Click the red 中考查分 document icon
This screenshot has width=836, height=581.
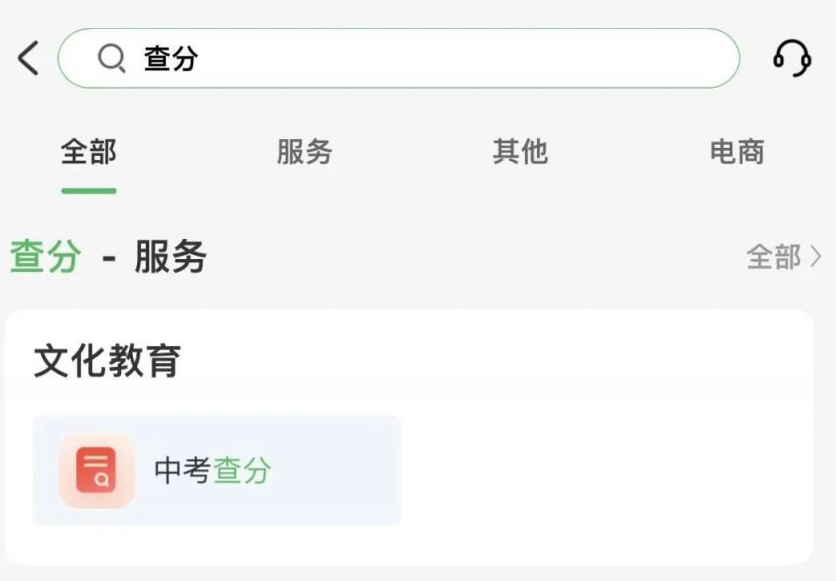pyautogui.click(x=97, y=471)
